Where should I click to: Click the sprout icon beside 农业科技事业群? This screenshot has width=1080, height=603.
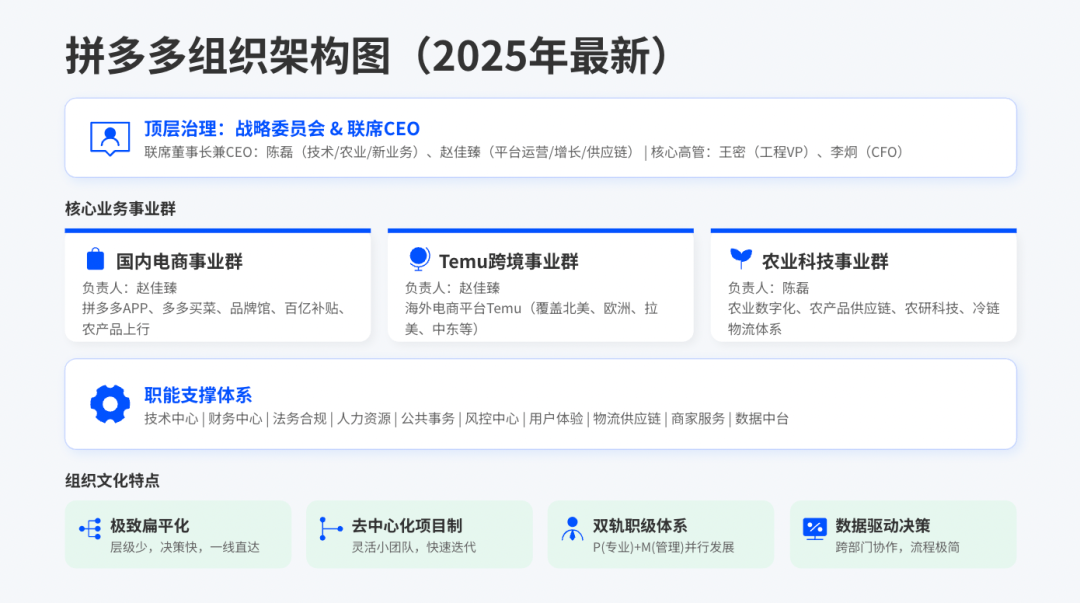(741, 260)
